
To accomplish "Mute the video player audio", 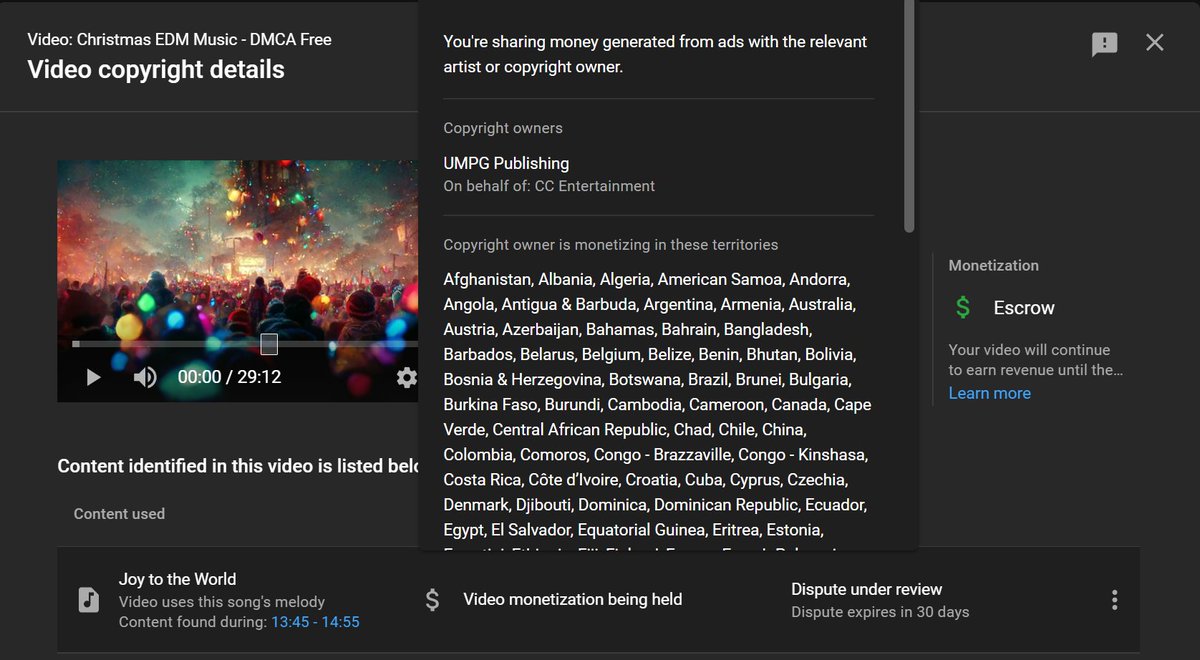I will 145,377.
